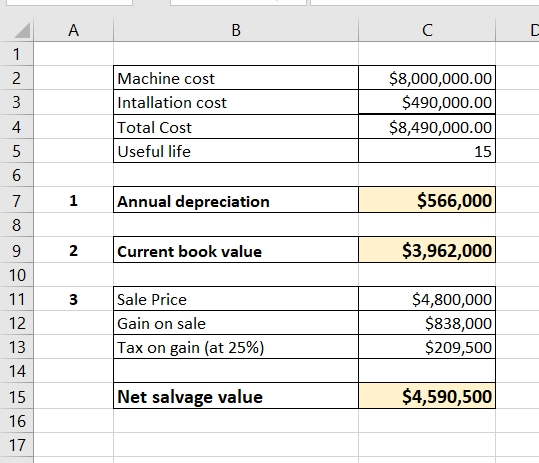Screen dimensions: 539x463
Task: Select column A header
Action: 74,30
